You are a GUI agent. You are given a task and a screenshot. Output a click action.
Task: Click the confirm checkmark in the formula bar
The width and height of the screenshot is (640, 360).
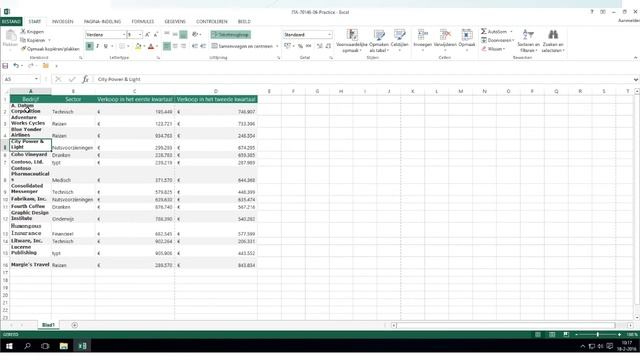tap(72, 79)
